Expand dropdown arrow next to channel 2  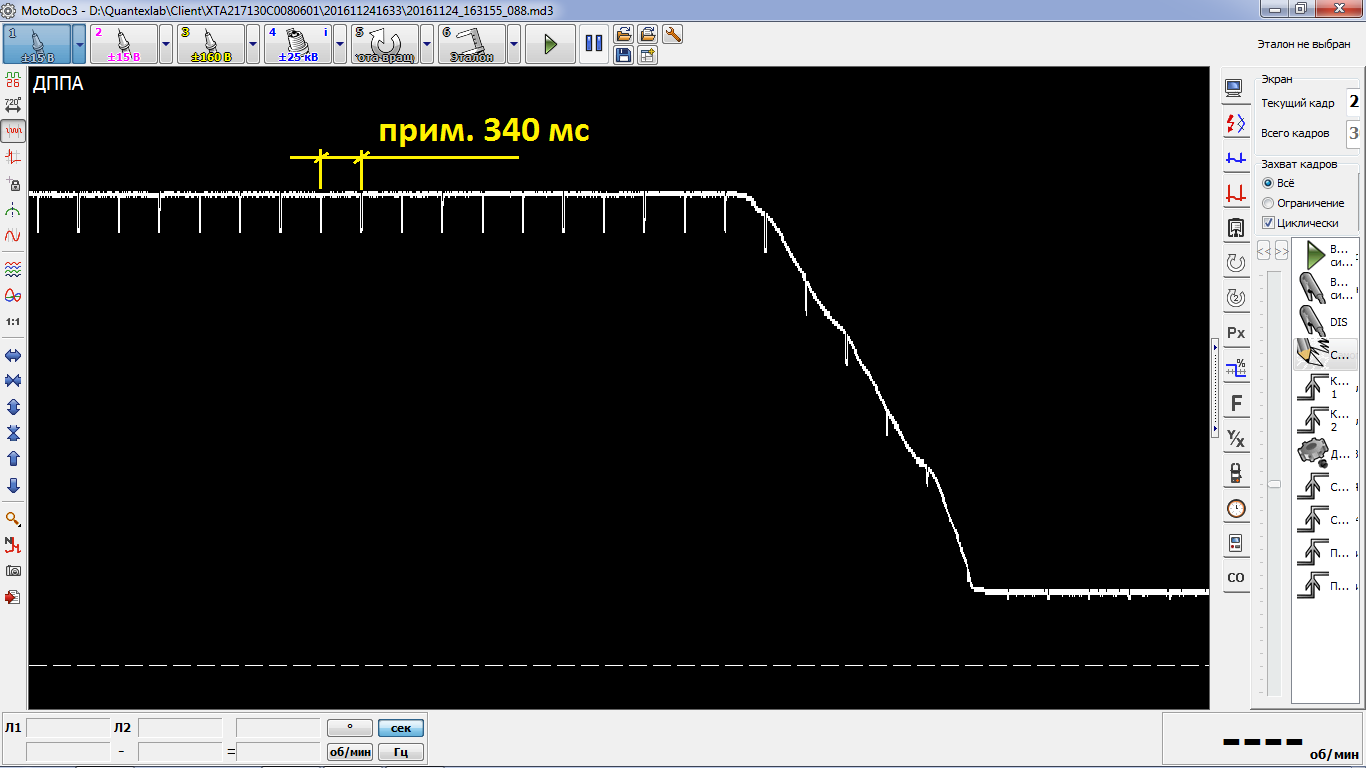point(166,44)
